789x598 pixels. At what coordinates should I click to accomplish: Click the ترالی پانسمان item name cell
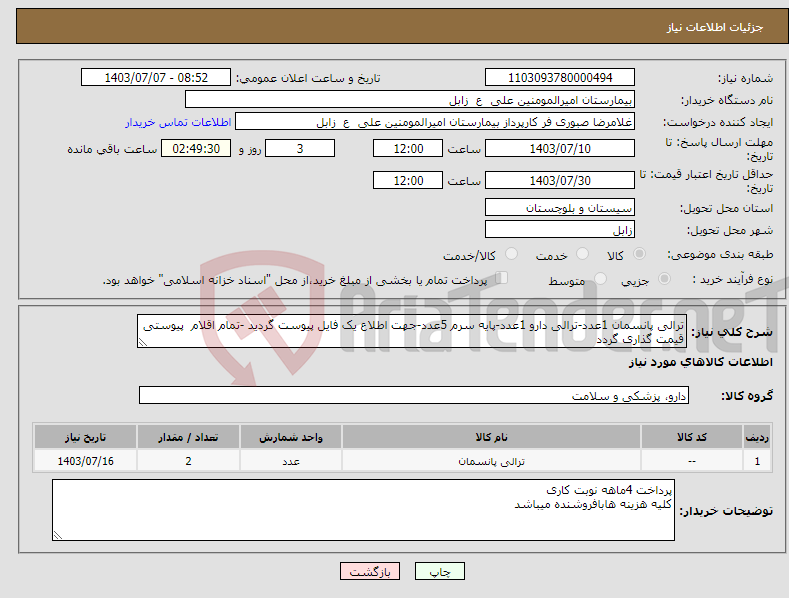click(491, 461)
